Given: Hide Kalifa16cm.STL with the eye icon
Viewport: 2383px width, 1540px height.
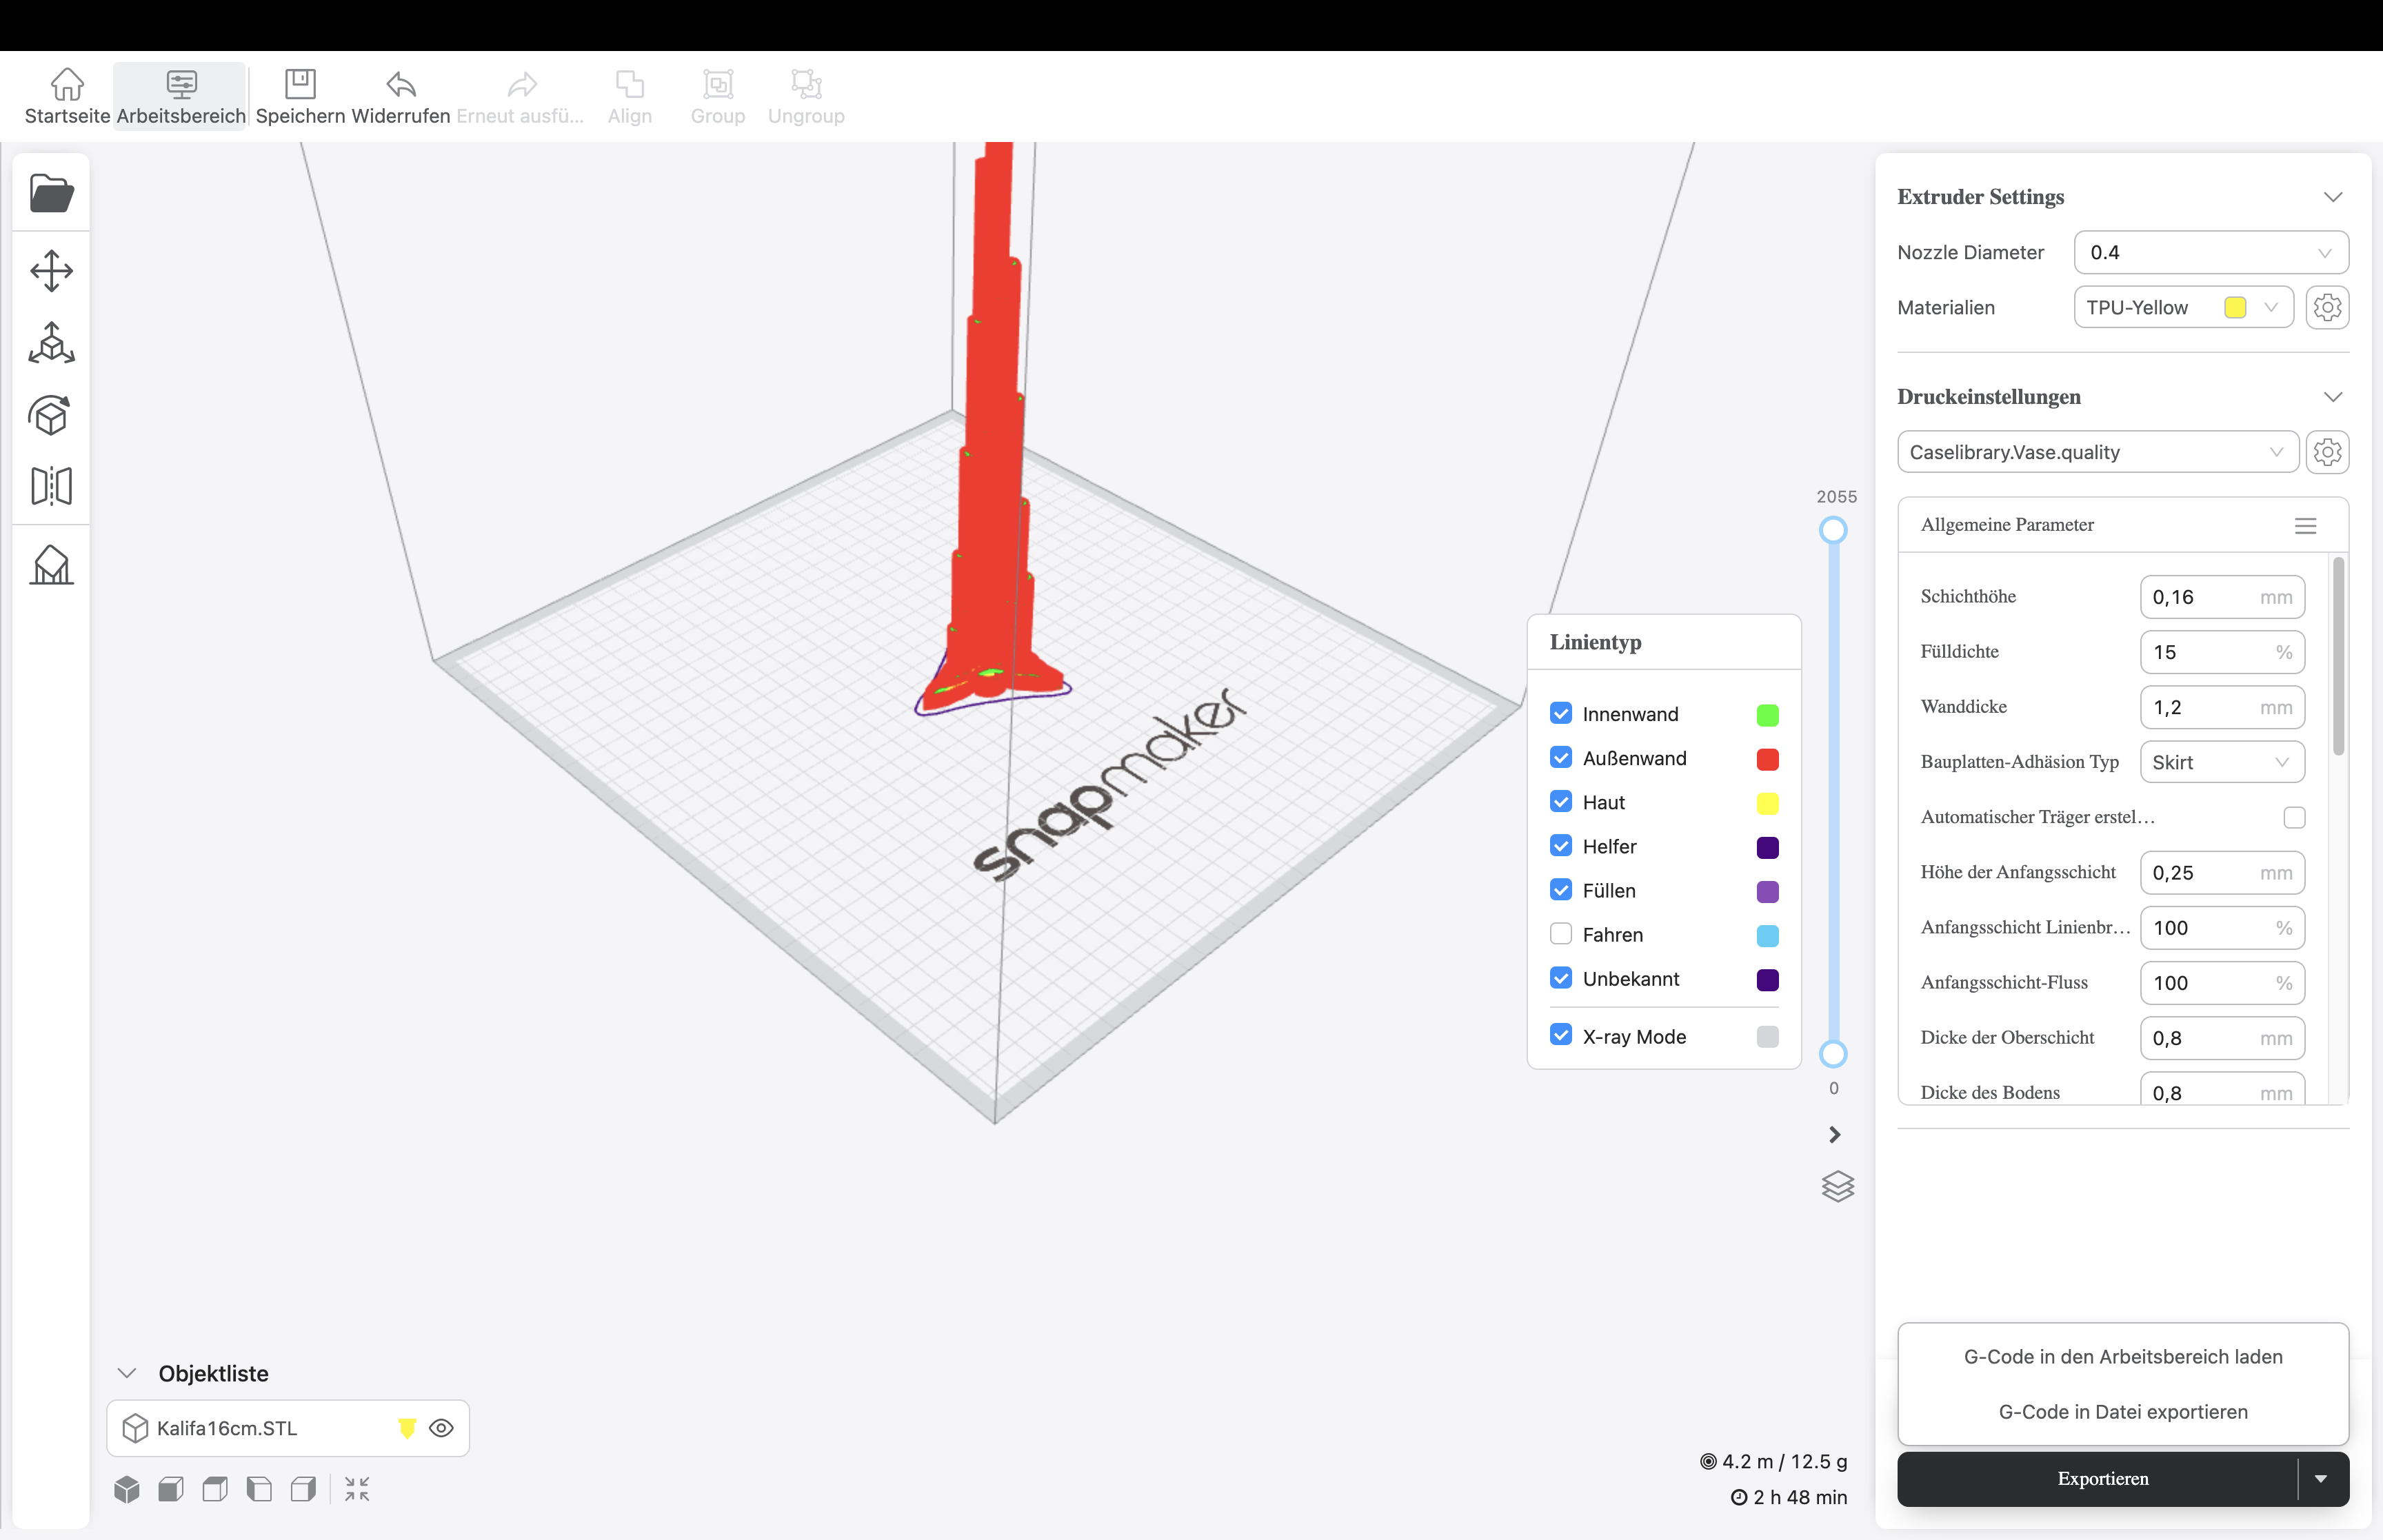Looking at the screenshot, I should tap(441, 1428).
